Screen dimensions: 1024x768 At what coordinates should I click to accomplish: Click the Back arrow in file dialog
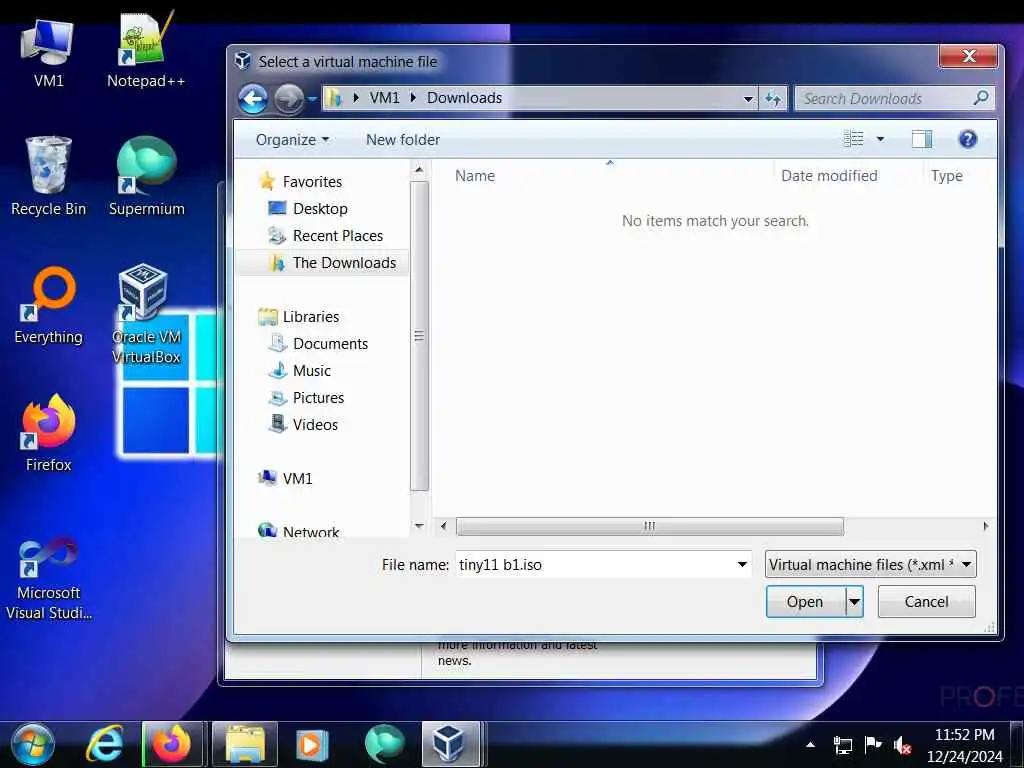pyautogui.click(x=253, y=99)
